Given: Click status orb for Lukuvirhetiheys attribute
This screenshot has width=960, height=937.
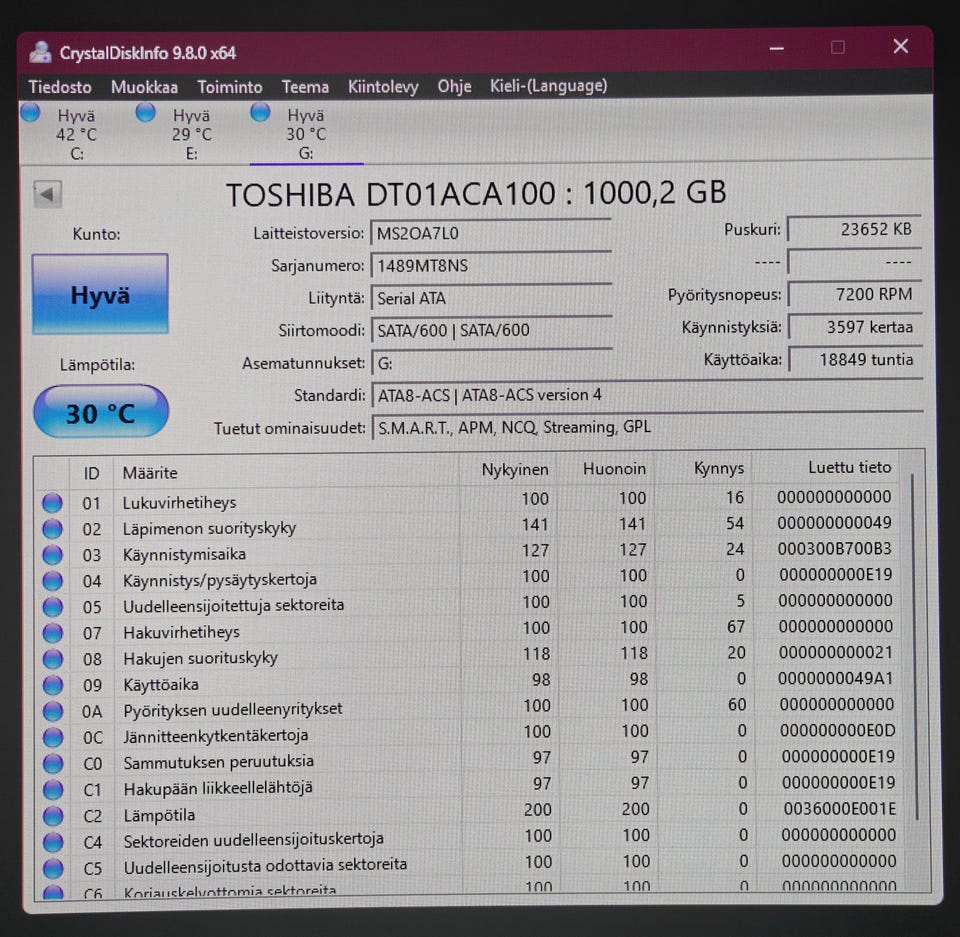Looking at the screenshot, I should [52, 503].
